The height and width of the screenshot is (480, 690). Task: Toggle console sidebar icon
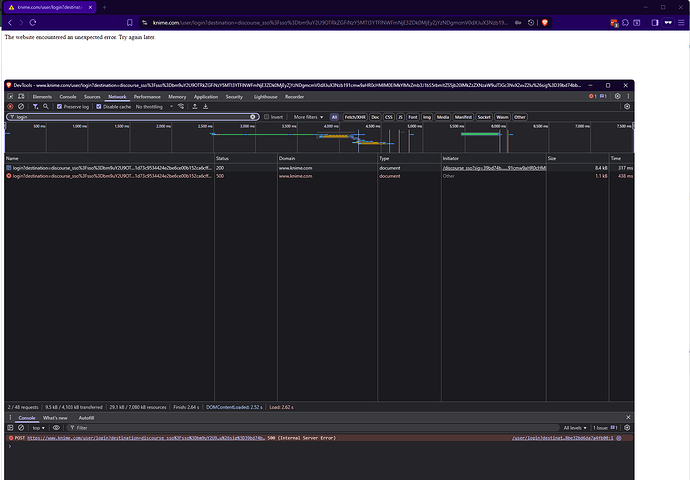pos(11,428)
